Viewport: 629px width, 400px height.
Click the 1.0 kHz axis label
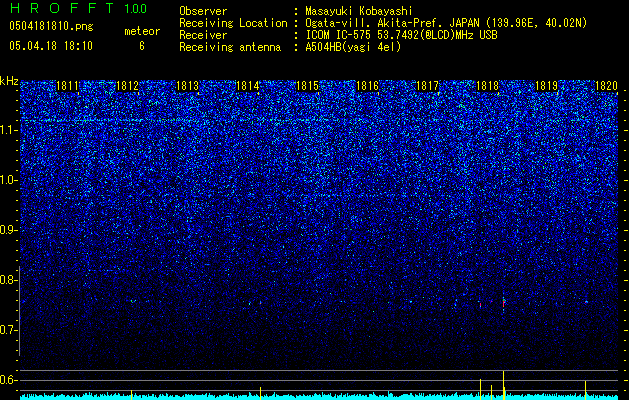tap(8, 180)
